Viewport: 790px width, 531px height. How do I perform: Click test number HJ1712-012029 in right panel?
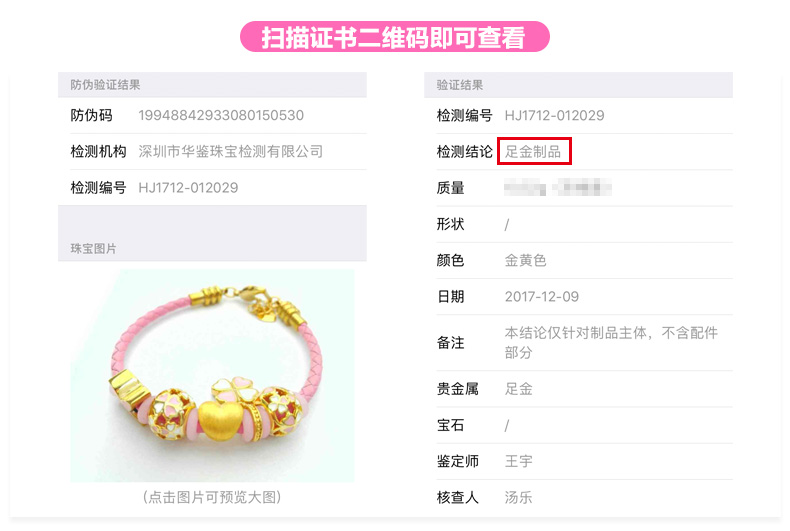[554, 115]
